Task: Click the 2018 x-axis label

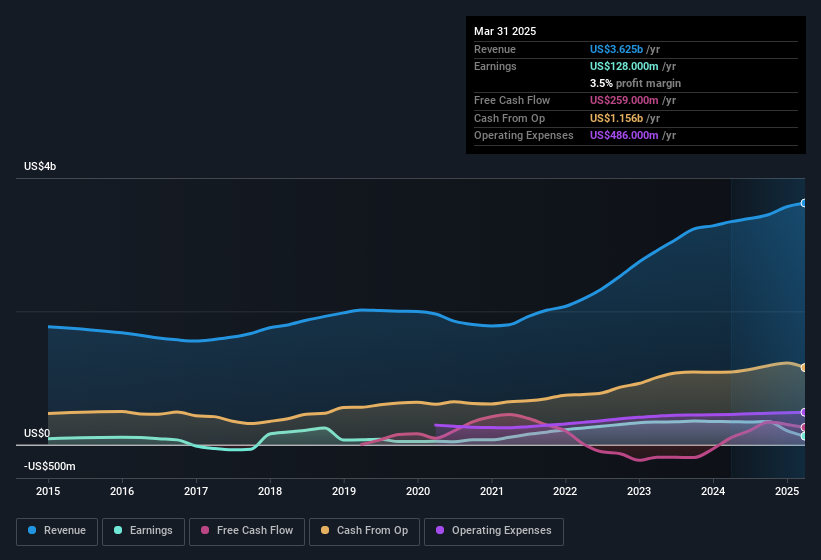Action: [270, 491]
